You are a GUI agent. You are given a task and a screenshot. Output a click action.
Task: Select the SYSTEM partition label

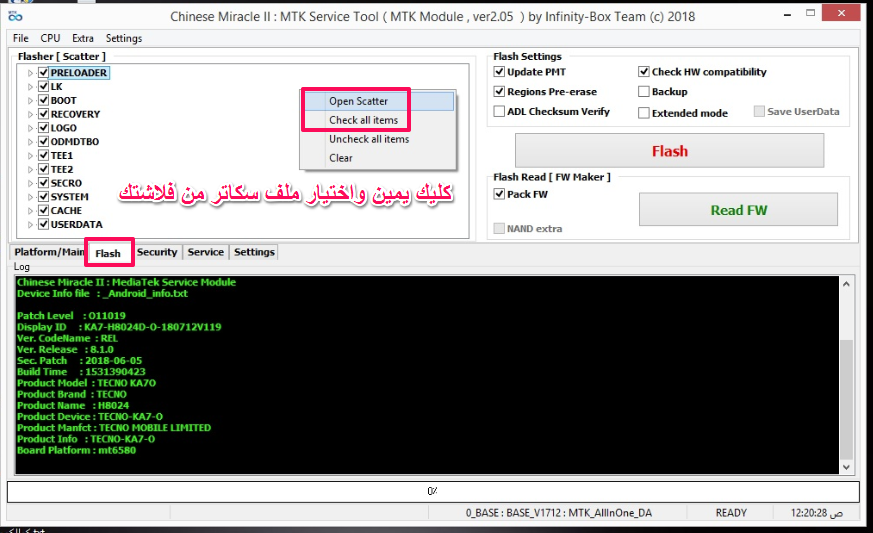tap(70, 197)
